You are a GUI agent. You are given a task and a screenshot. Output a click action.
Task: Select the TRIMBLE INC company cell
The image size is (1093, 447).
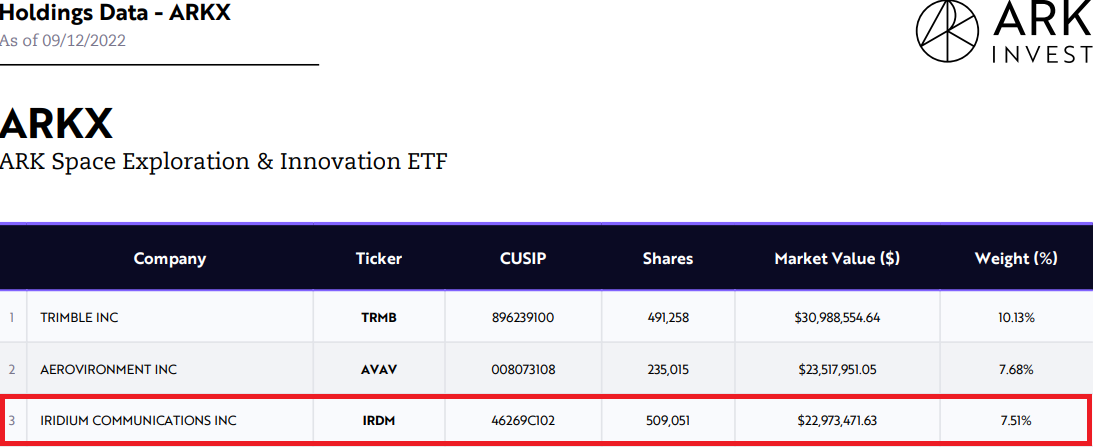[170, 317]
